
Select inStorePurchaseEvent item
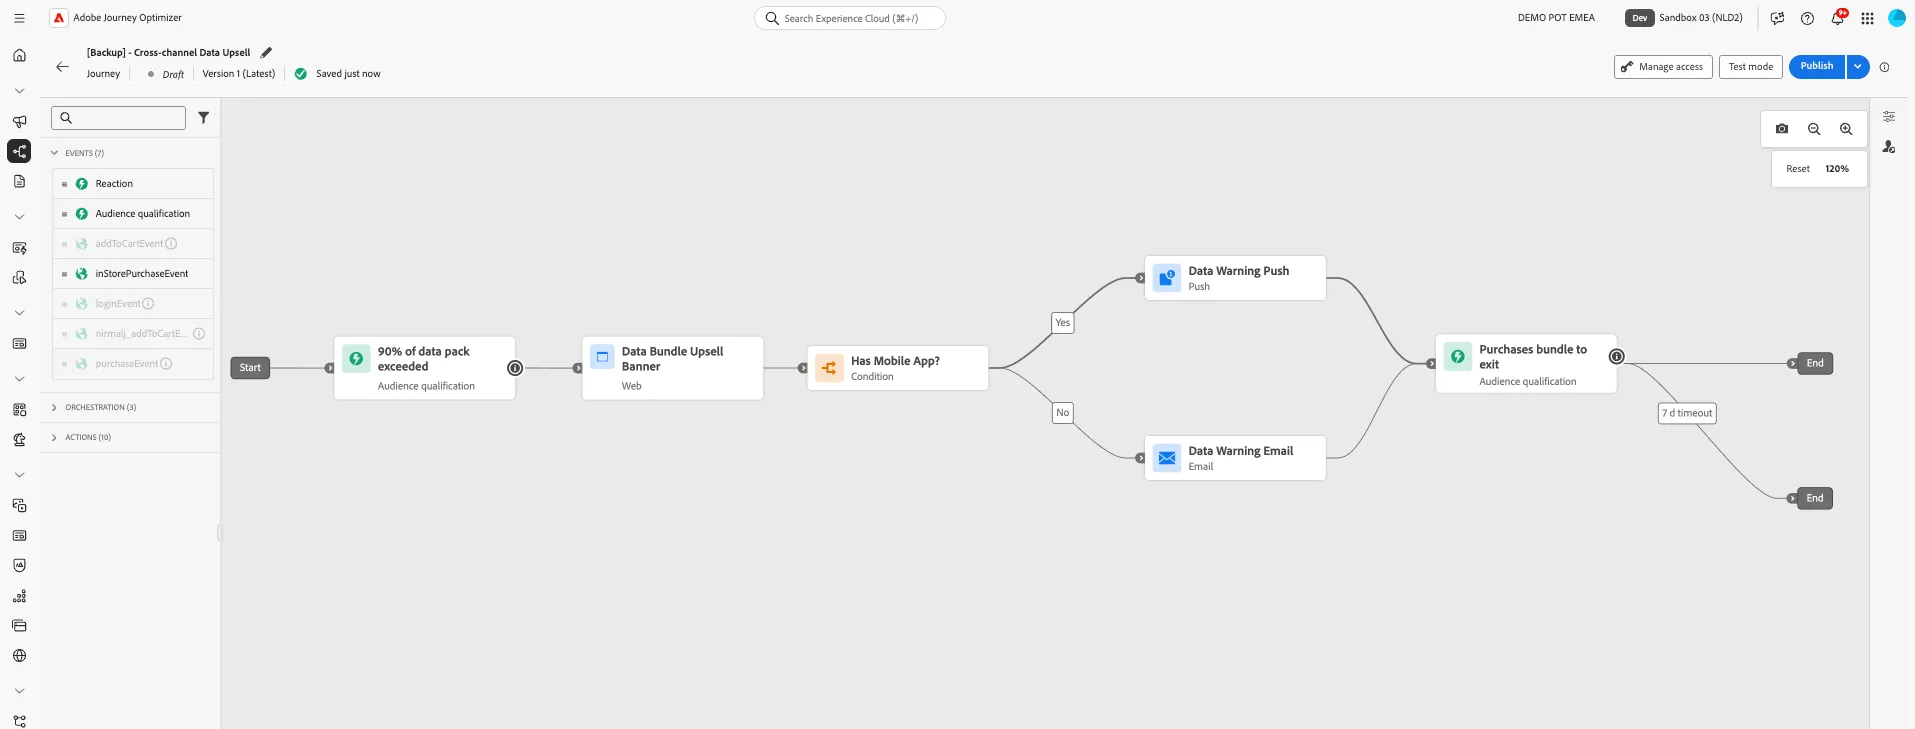[x=133, y=274]
